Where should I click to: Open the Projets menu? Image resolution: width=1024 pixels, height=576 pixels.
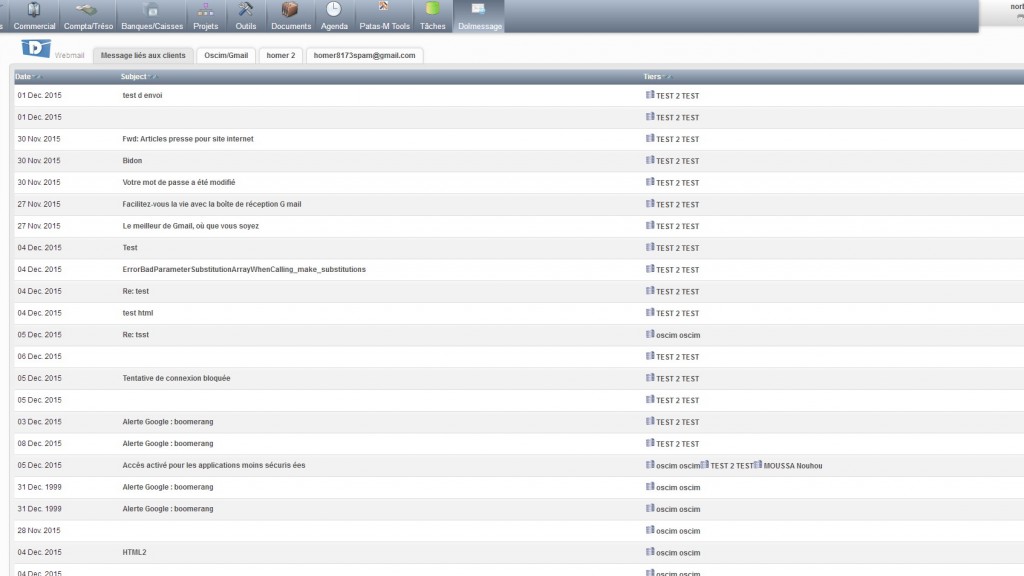tap(205, 16)
